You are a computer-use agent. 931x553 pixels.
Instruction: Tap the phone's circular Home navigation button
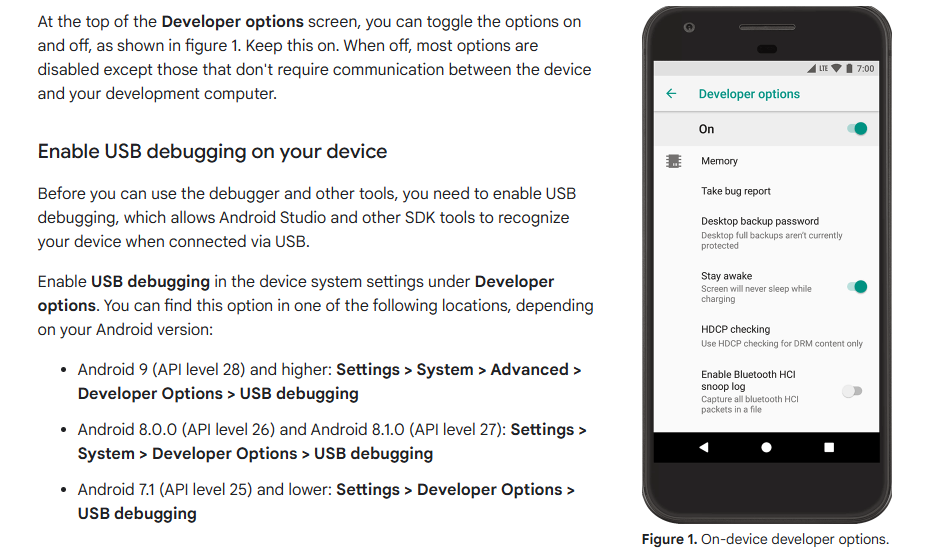(766, 447)
